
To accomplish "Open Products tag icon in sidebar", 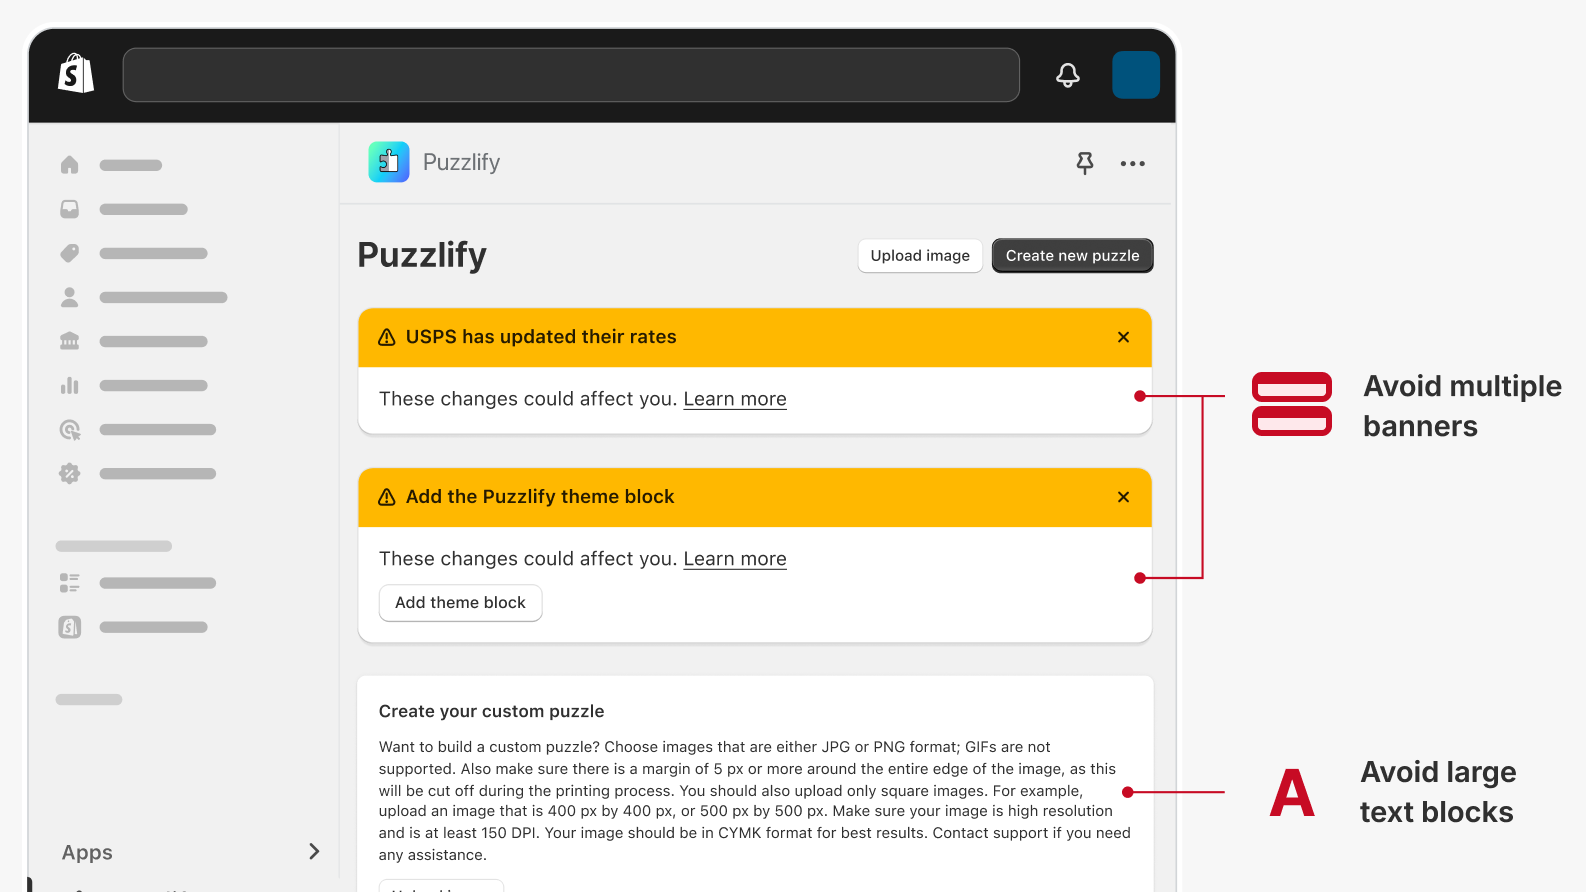I will (69, 253).
